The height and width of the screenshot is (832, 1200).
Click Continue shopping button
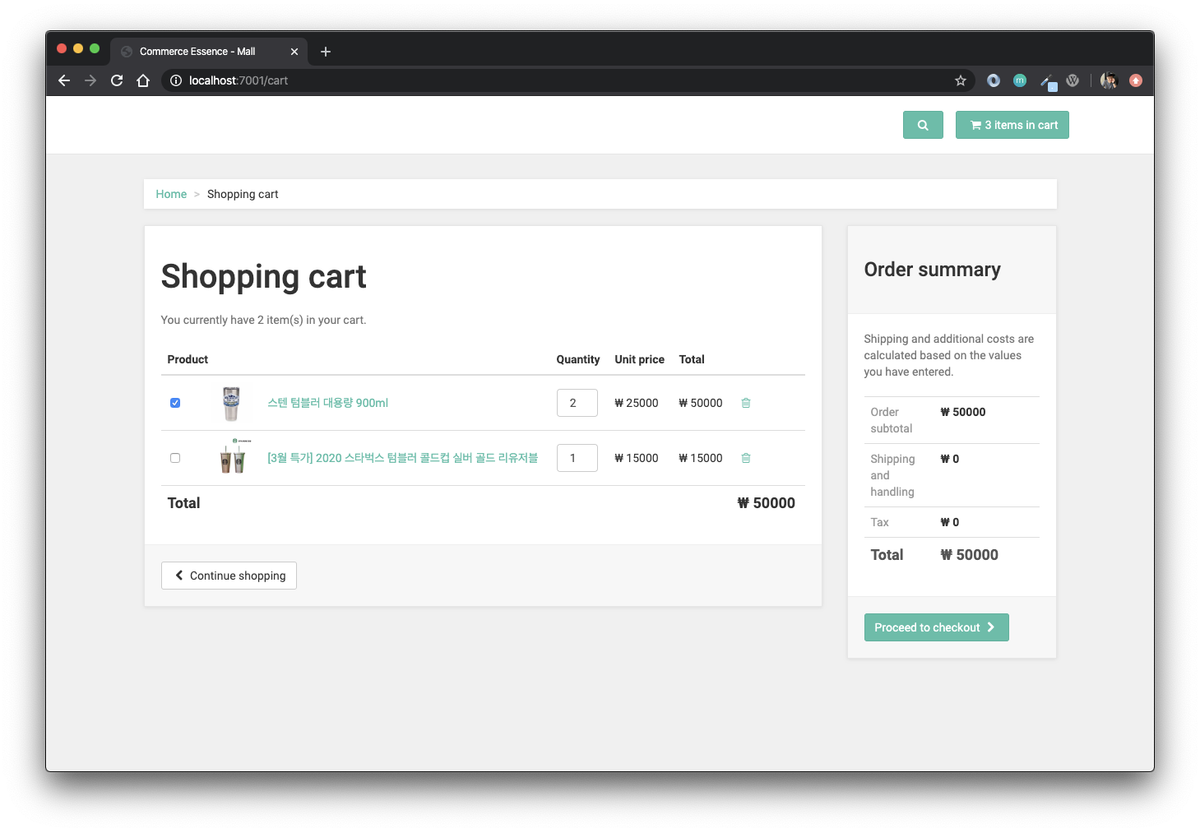229,575
